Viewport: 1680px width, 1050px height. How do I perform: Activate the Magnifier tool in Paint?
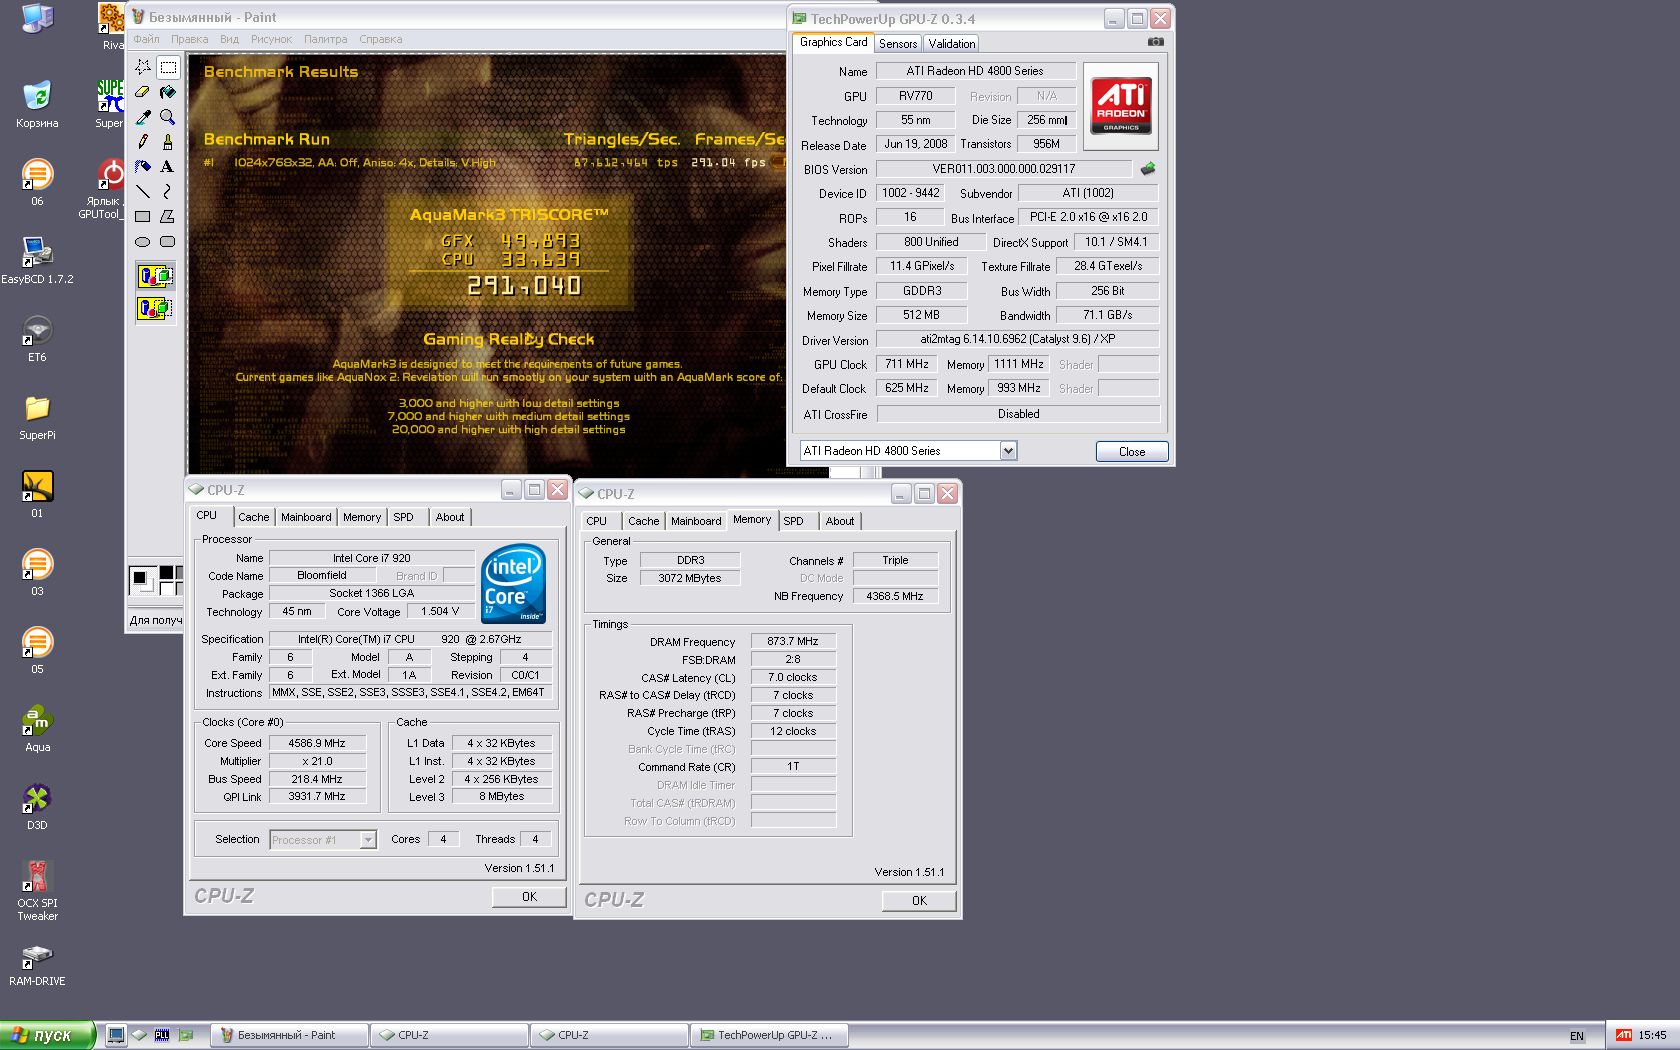pos(168,117)
